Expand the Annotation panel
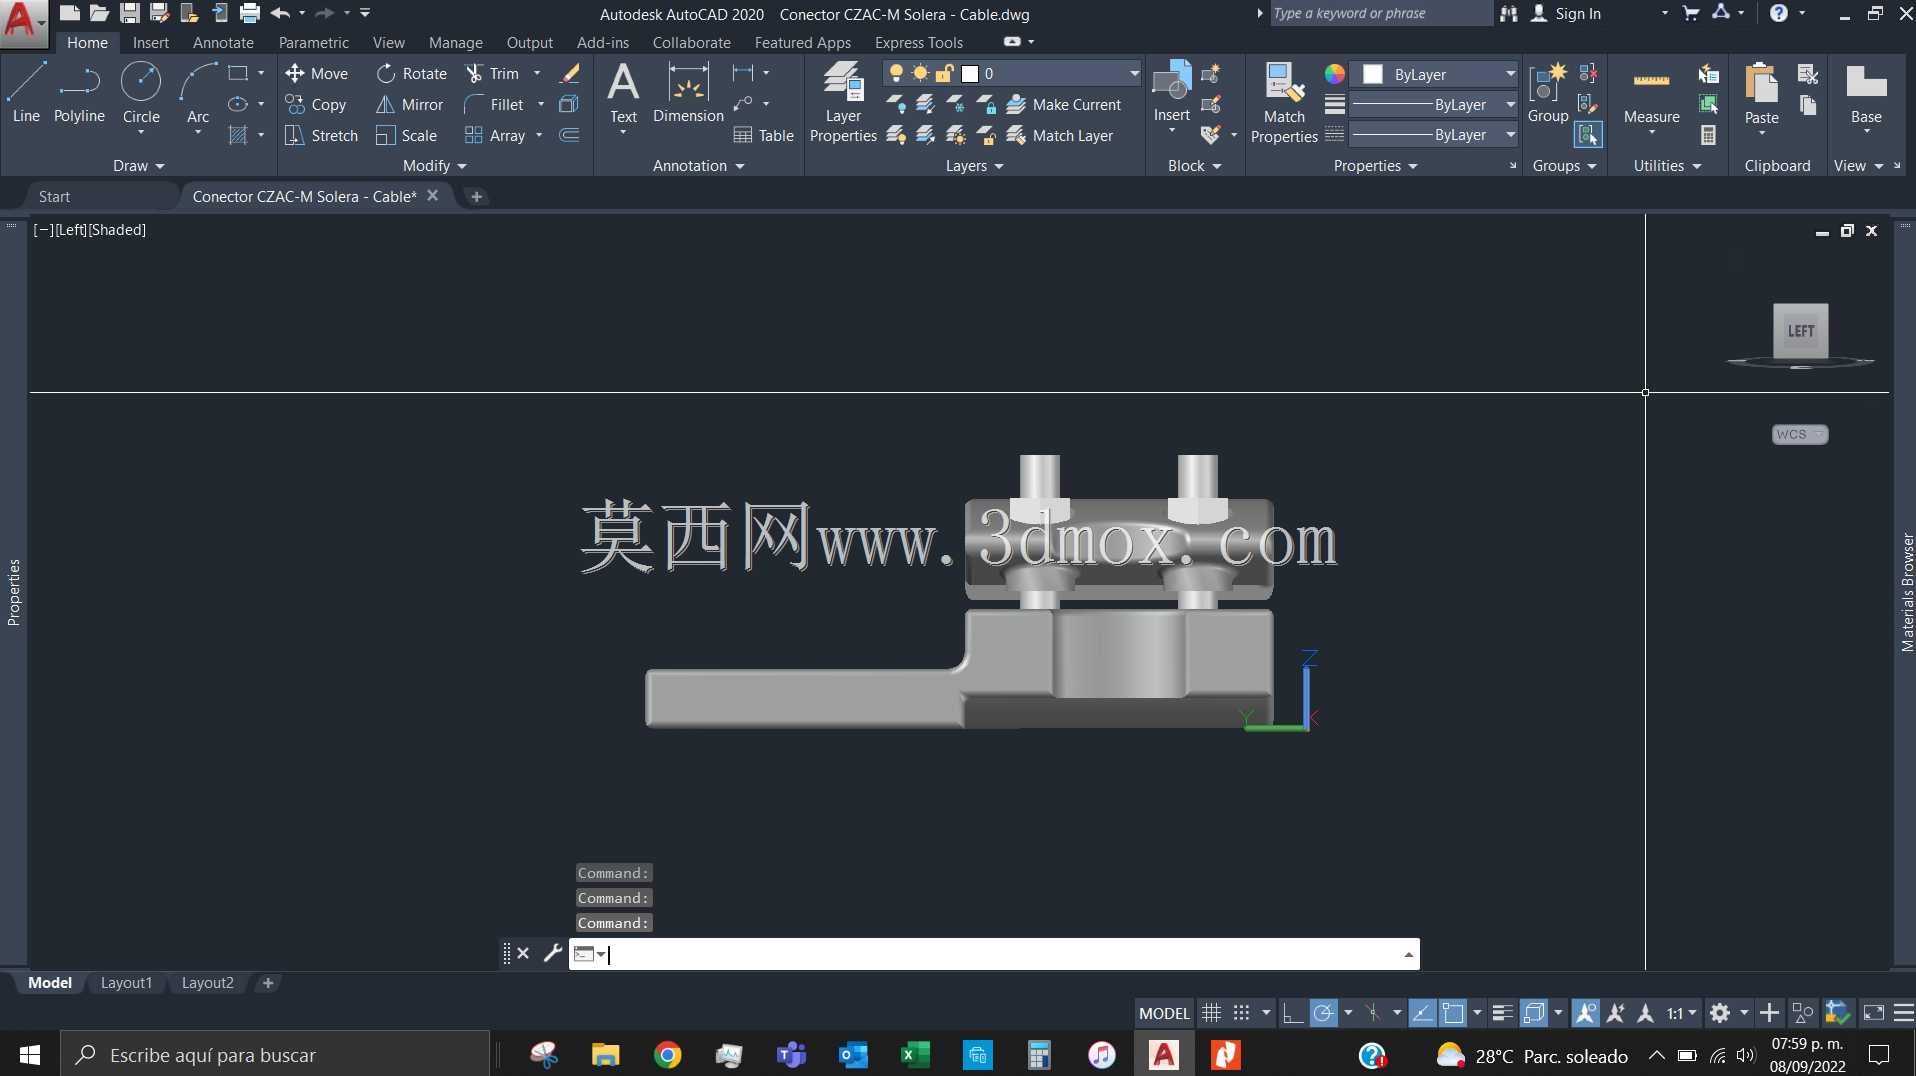 click(x=698, y=165)
